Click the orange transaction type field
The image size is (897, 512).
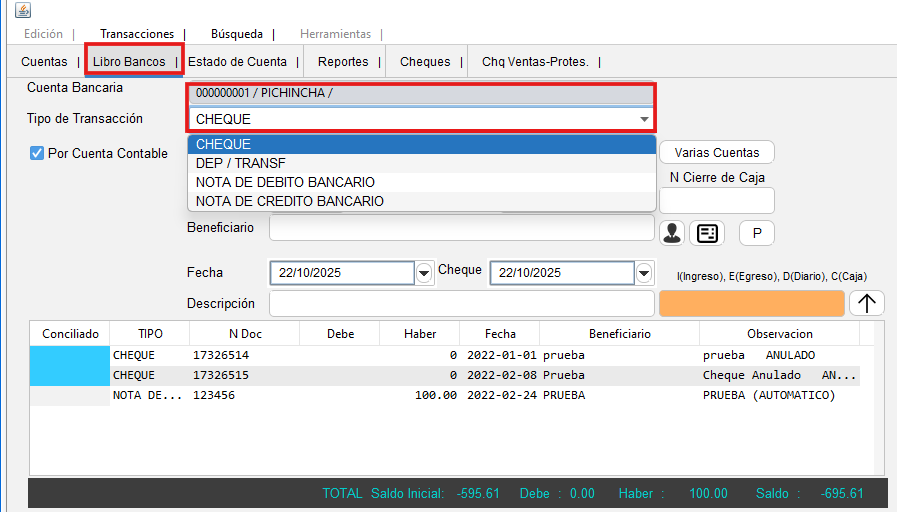click(751, 303)
